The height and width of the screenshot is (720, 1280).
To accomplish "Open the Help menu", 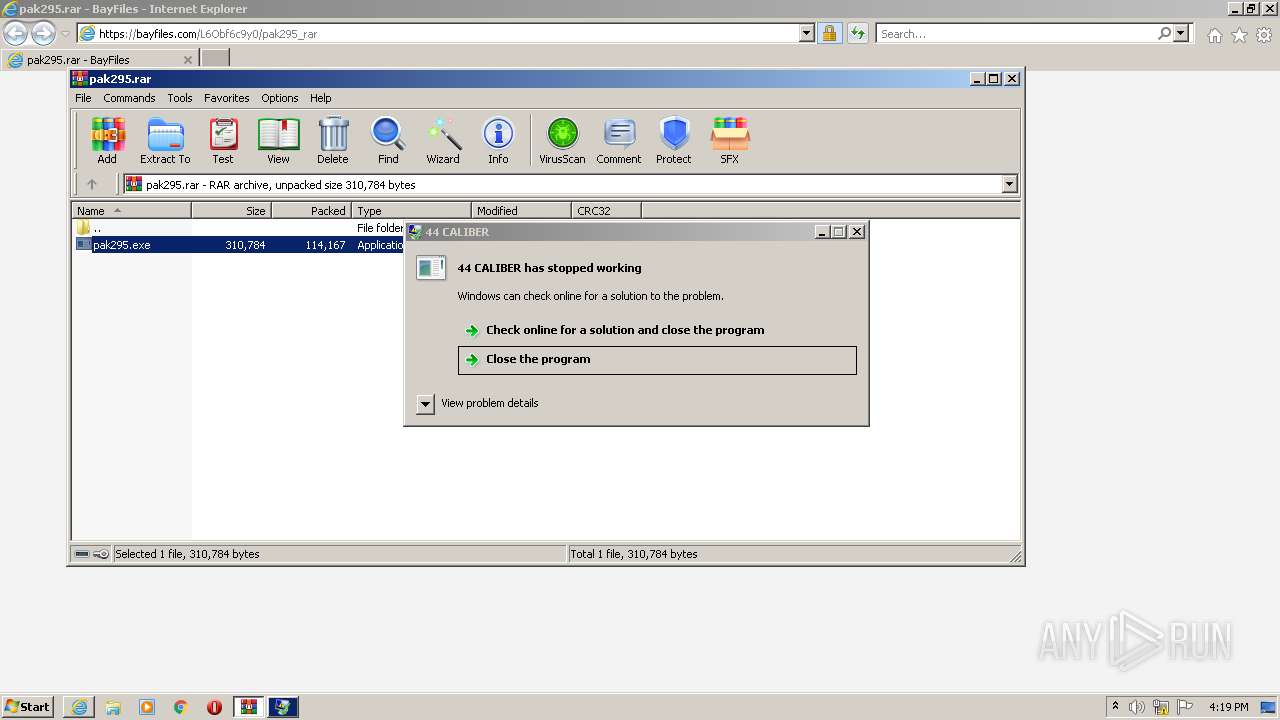I will click(320, 98).
